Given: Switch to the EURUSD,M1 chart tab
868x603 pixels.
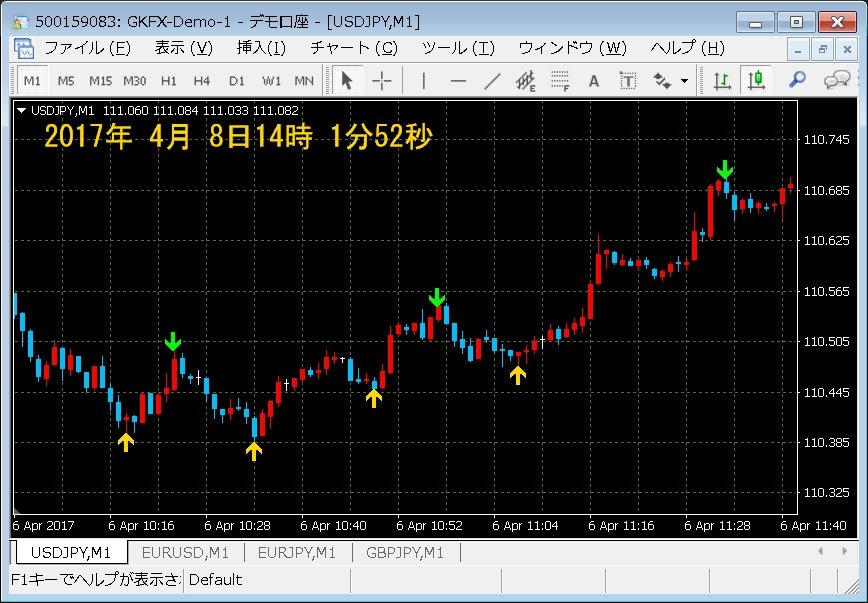Looking at the screenshot, I should 185,553.
